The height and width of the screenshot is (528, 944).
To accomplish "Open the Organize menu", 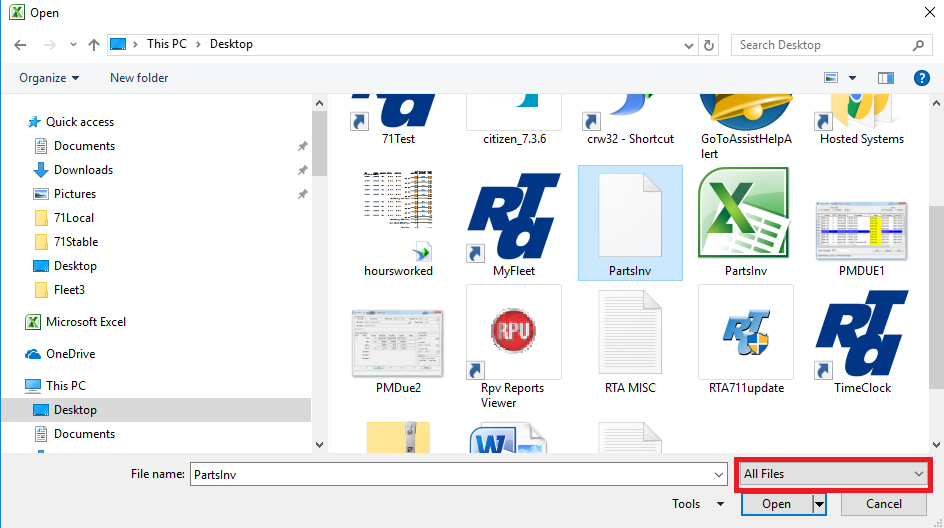I will coord(48,78).
